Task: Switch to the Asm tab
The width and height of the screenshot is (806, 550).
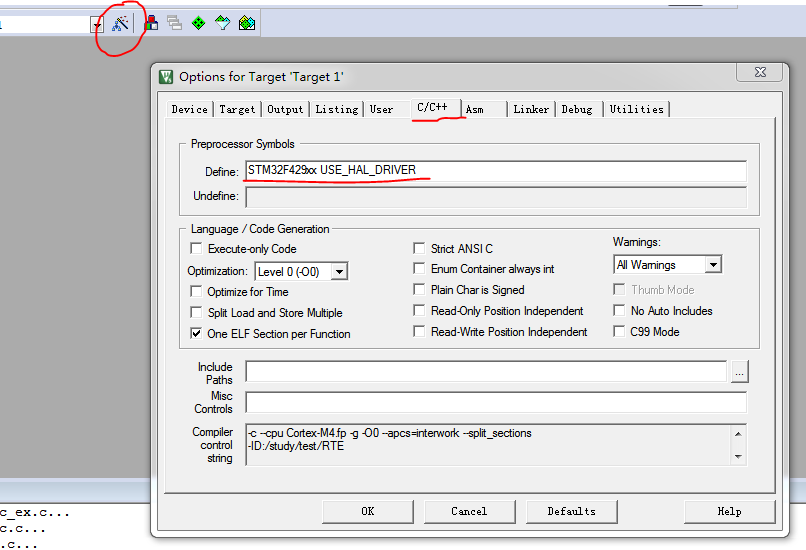Action: click(x=474, y=109)
